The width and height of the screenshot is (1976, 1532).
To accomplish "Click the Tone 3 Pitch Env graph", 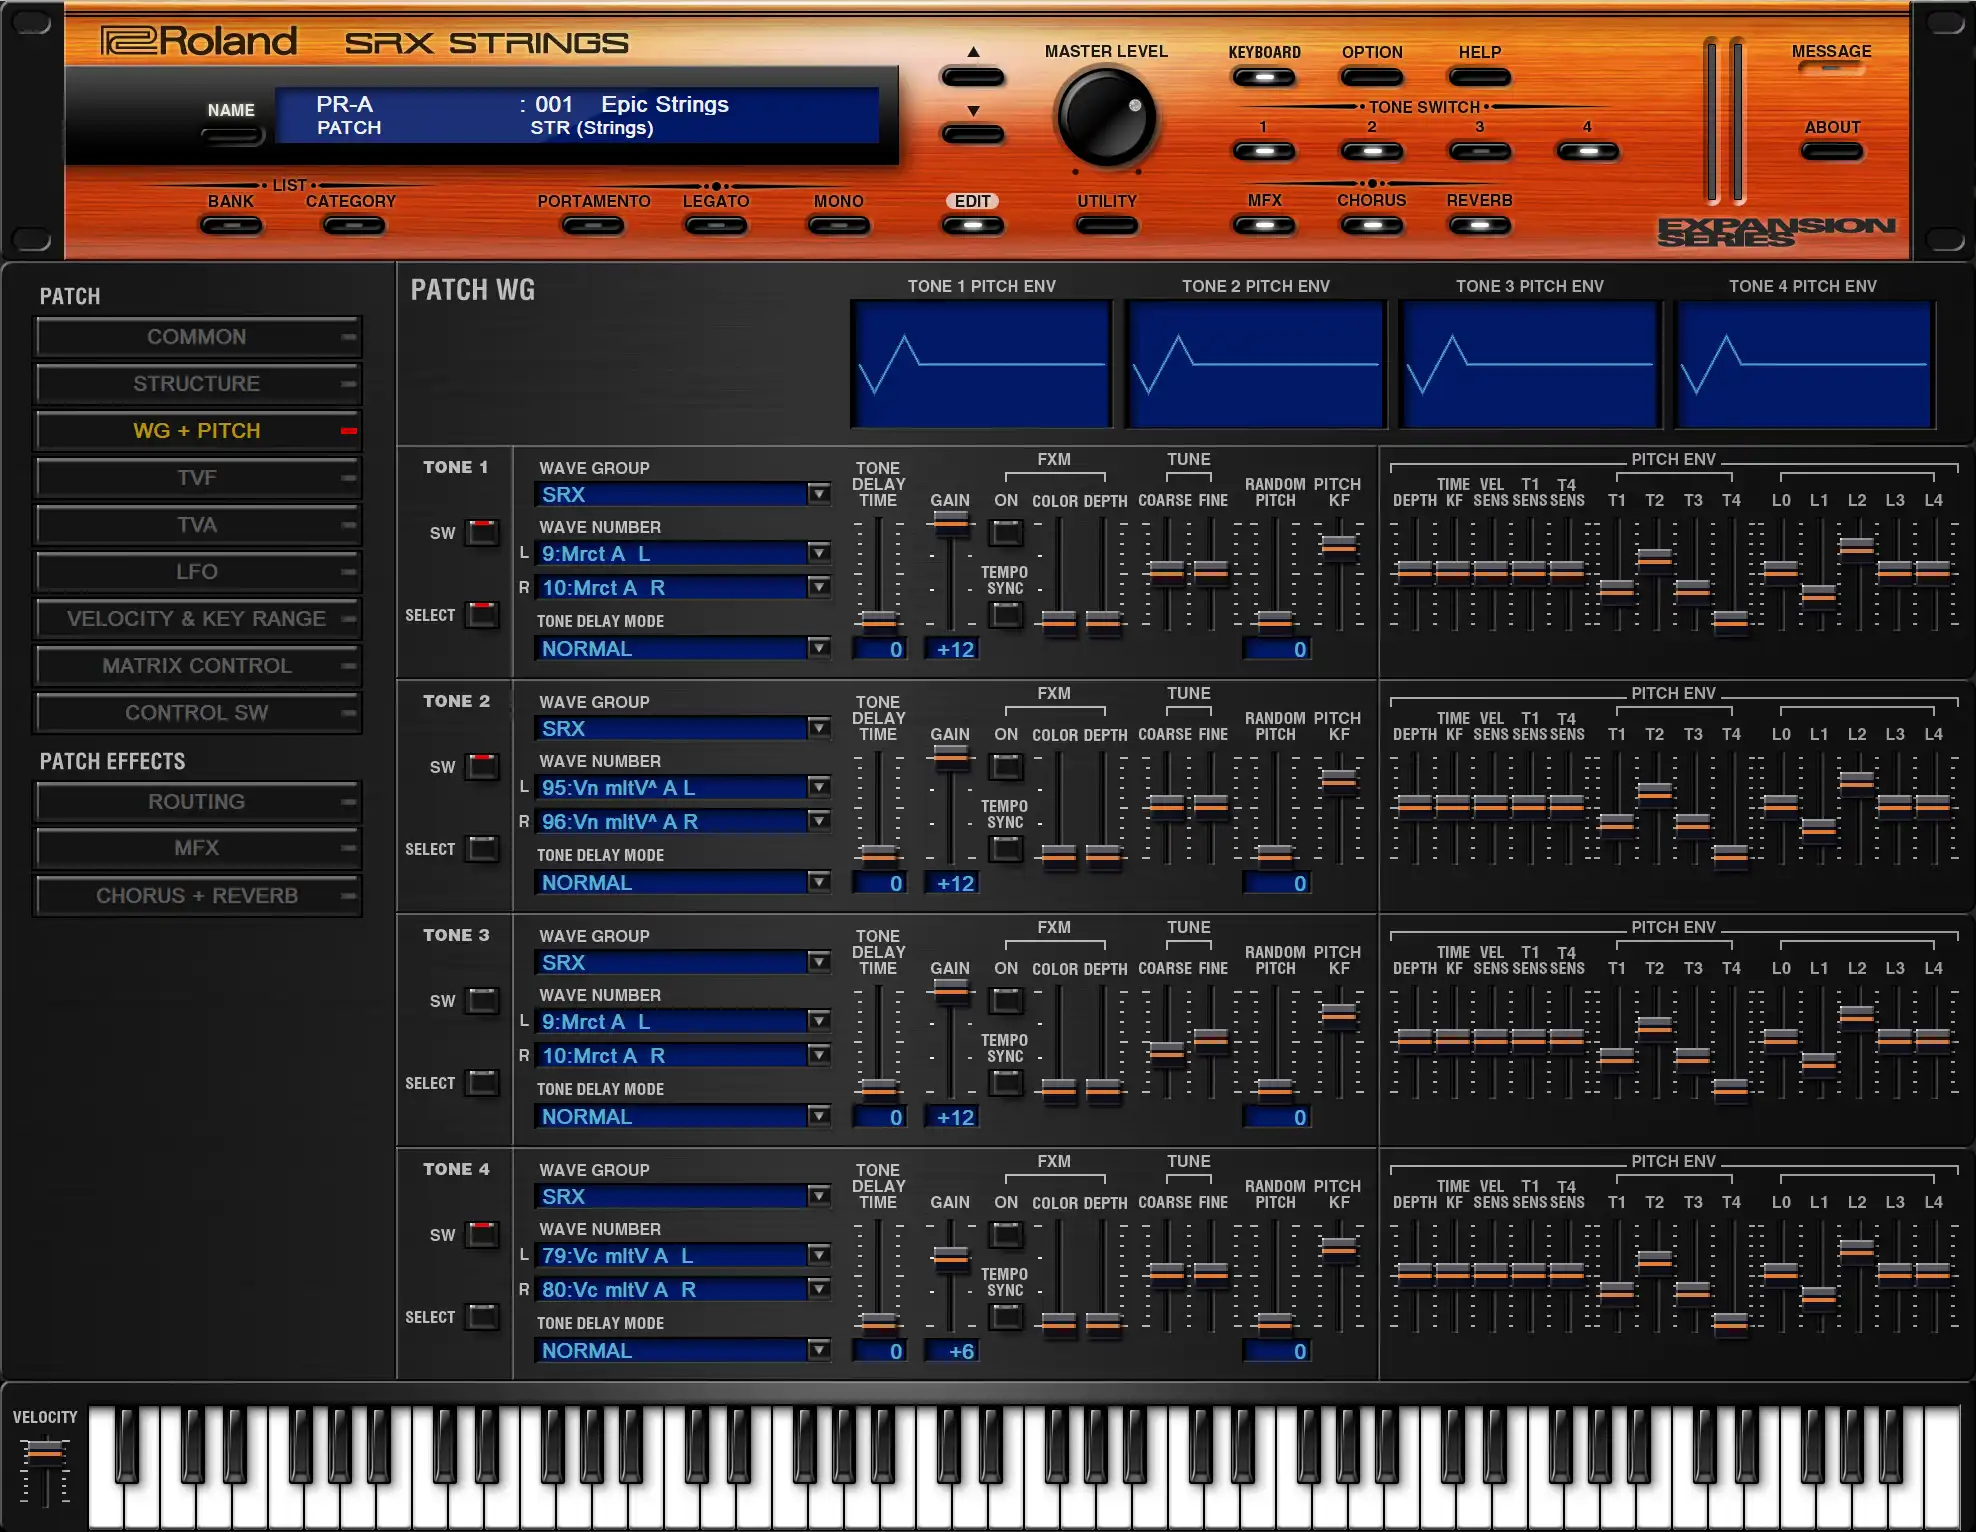I will [x=1529, y=365].
